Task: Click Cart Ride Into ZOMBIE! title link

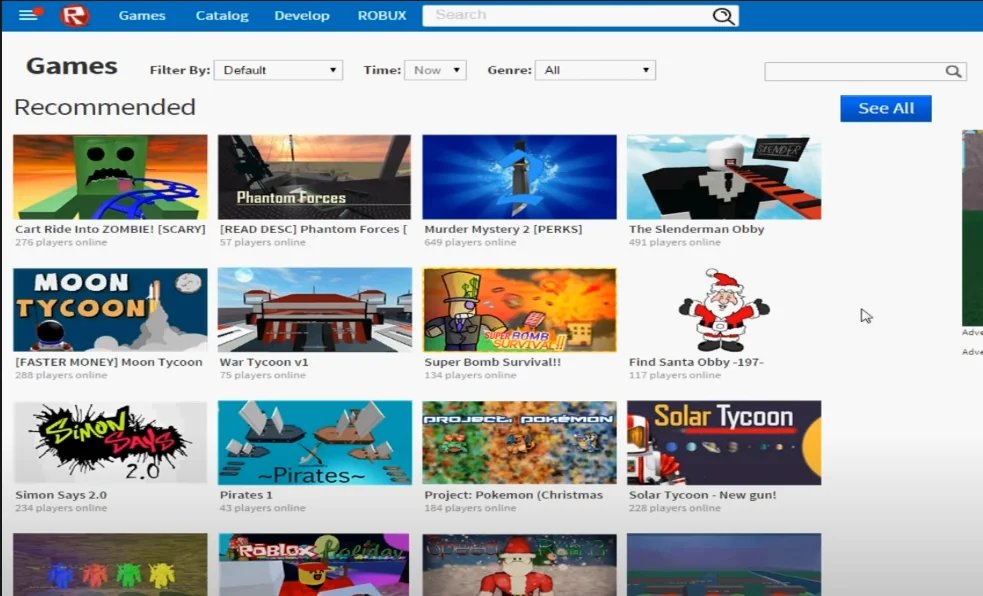Action: pos(110,229)
